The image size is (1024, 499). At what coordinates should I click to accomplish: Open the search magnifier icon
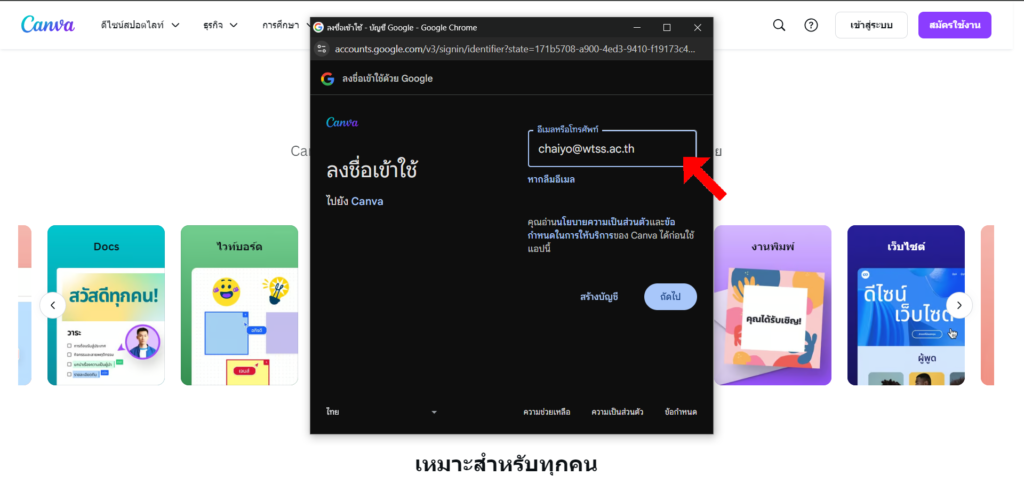coord(778,25)
